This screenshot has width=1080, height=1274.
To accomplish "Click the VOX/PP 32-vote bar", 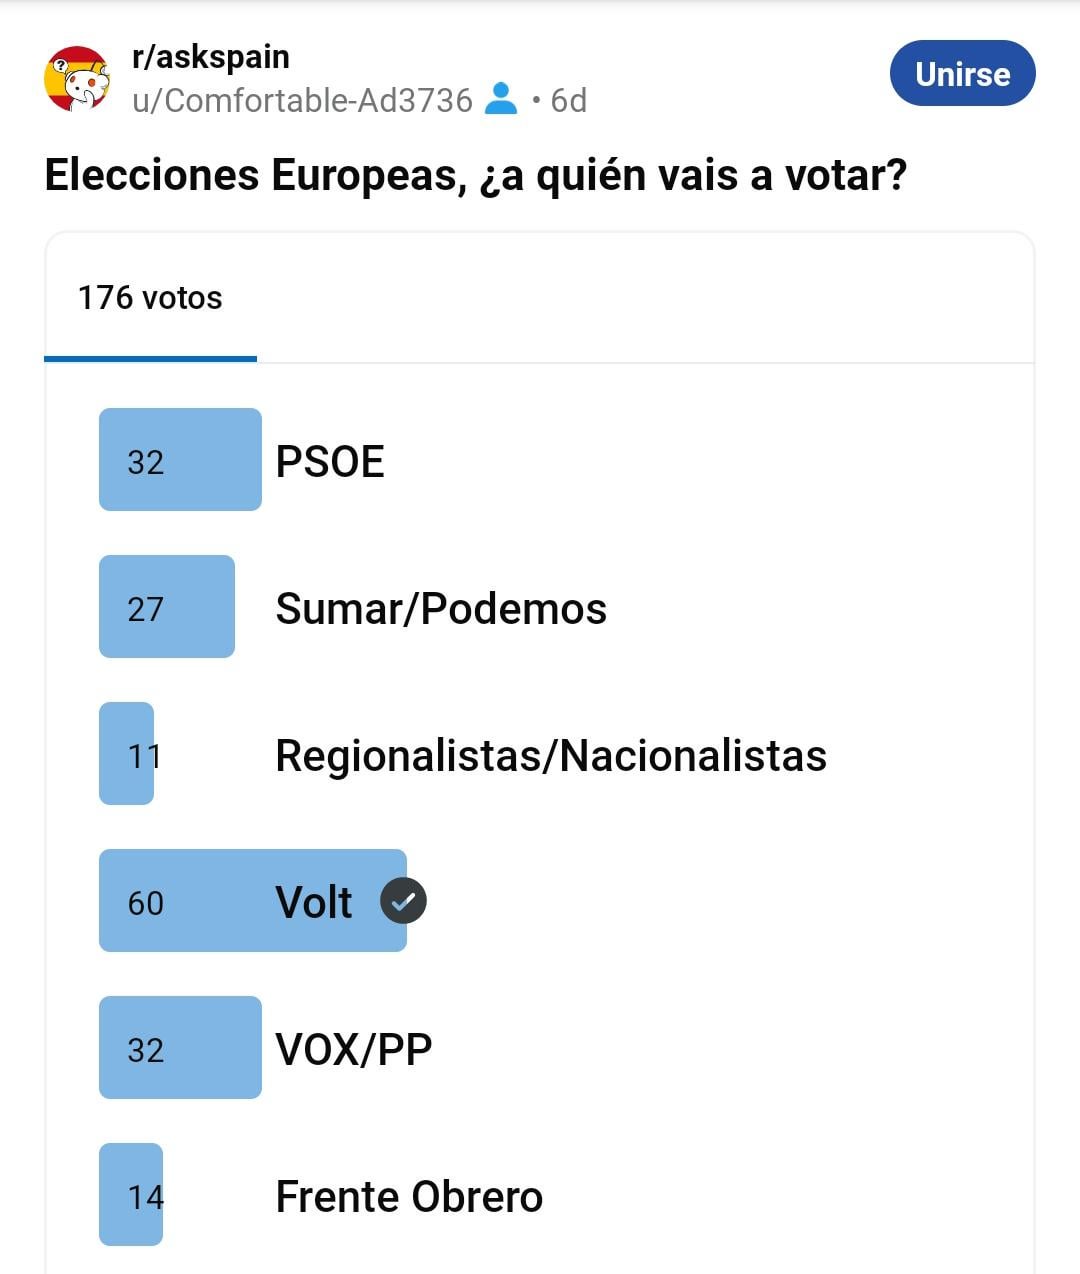I will point(180,1047).
